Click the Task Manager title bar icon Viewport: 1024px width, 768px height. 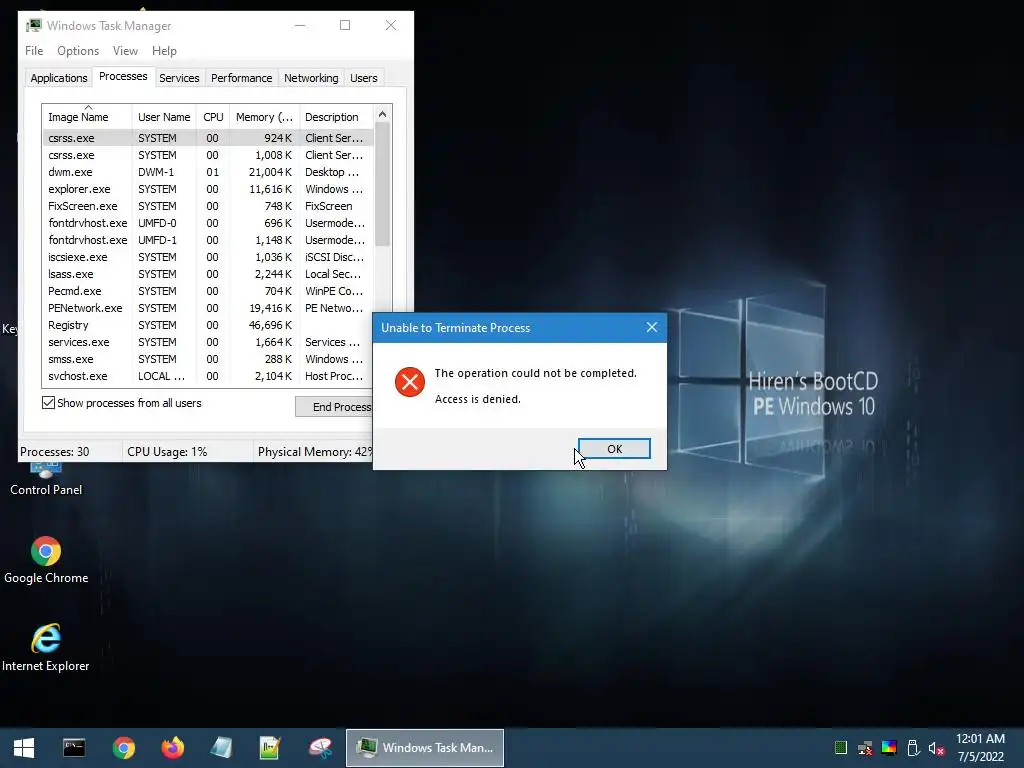[x=33, y=25]
